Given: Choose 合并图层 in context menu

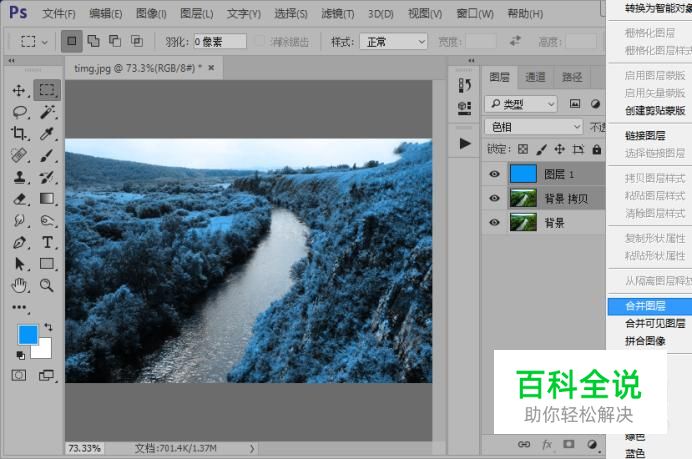Looking at the screenshot, I should coord(650,306).
